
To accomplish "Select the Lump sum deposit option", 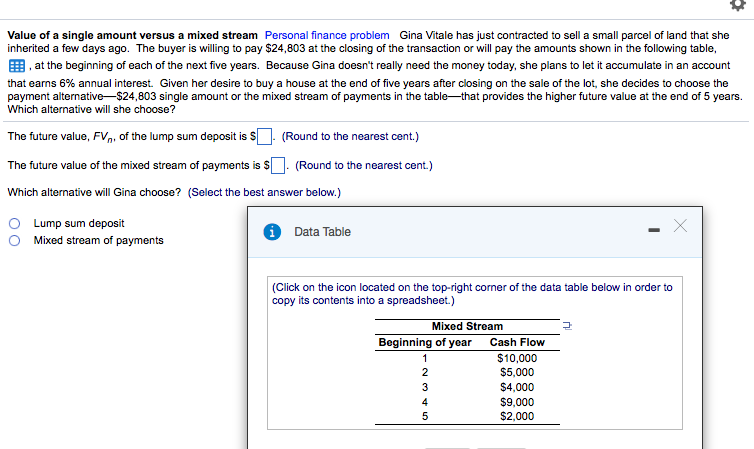I will 14,224.
